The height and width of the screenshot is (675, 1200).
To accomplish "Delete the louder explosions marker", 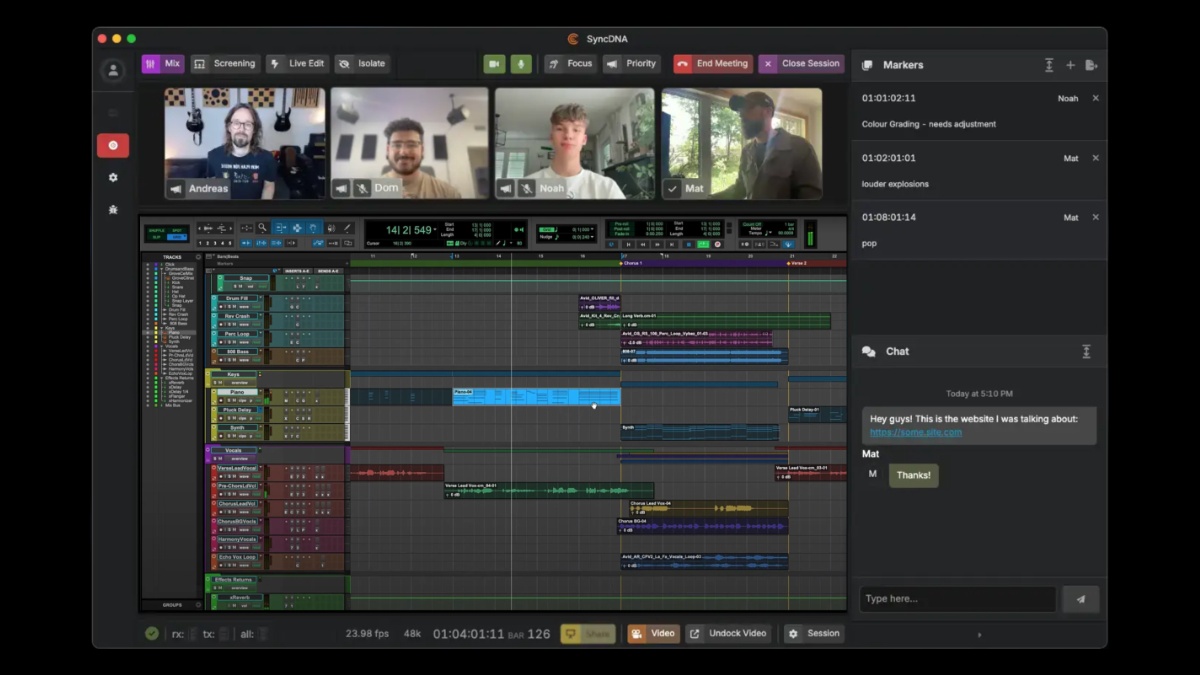I will (x=1095, y=158).
